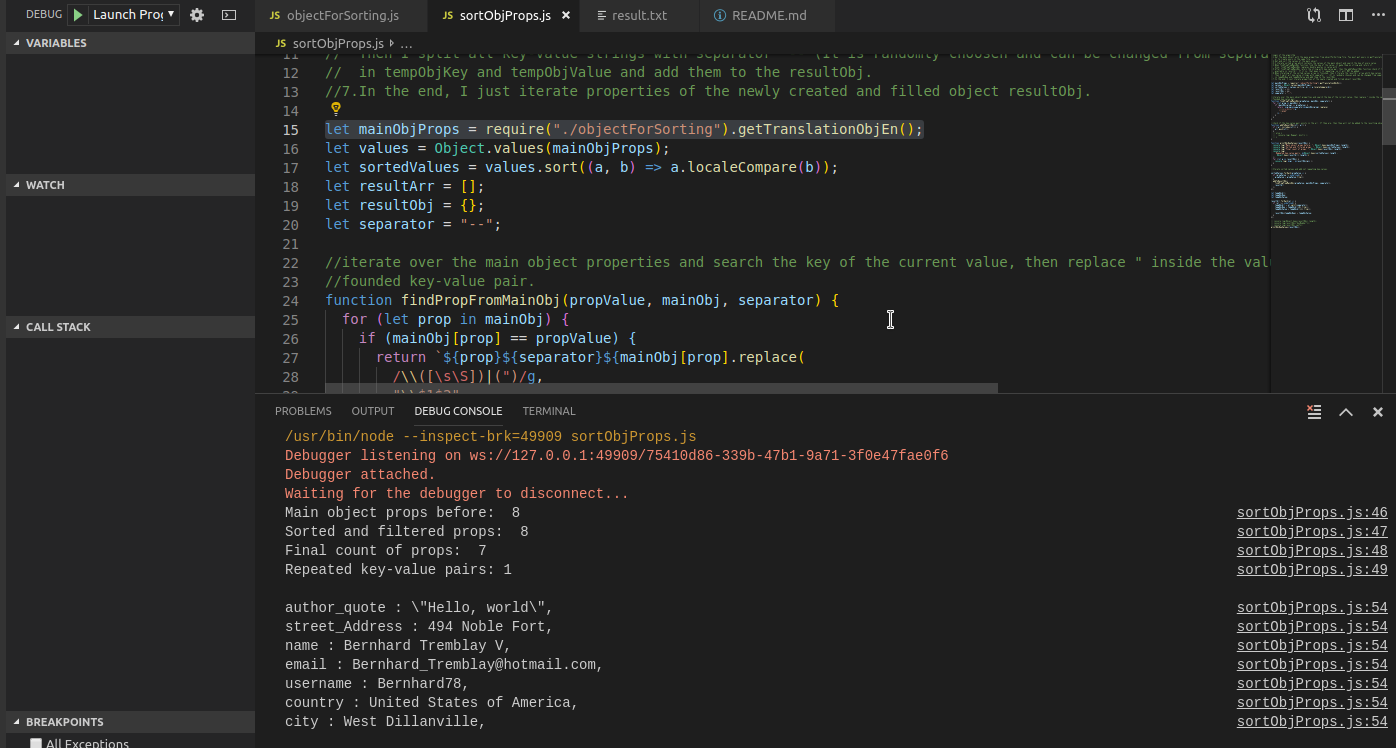Click "let resultArr = [];" on line 18
Viewport: 1396px width, 748px height.
coord(405,187)
